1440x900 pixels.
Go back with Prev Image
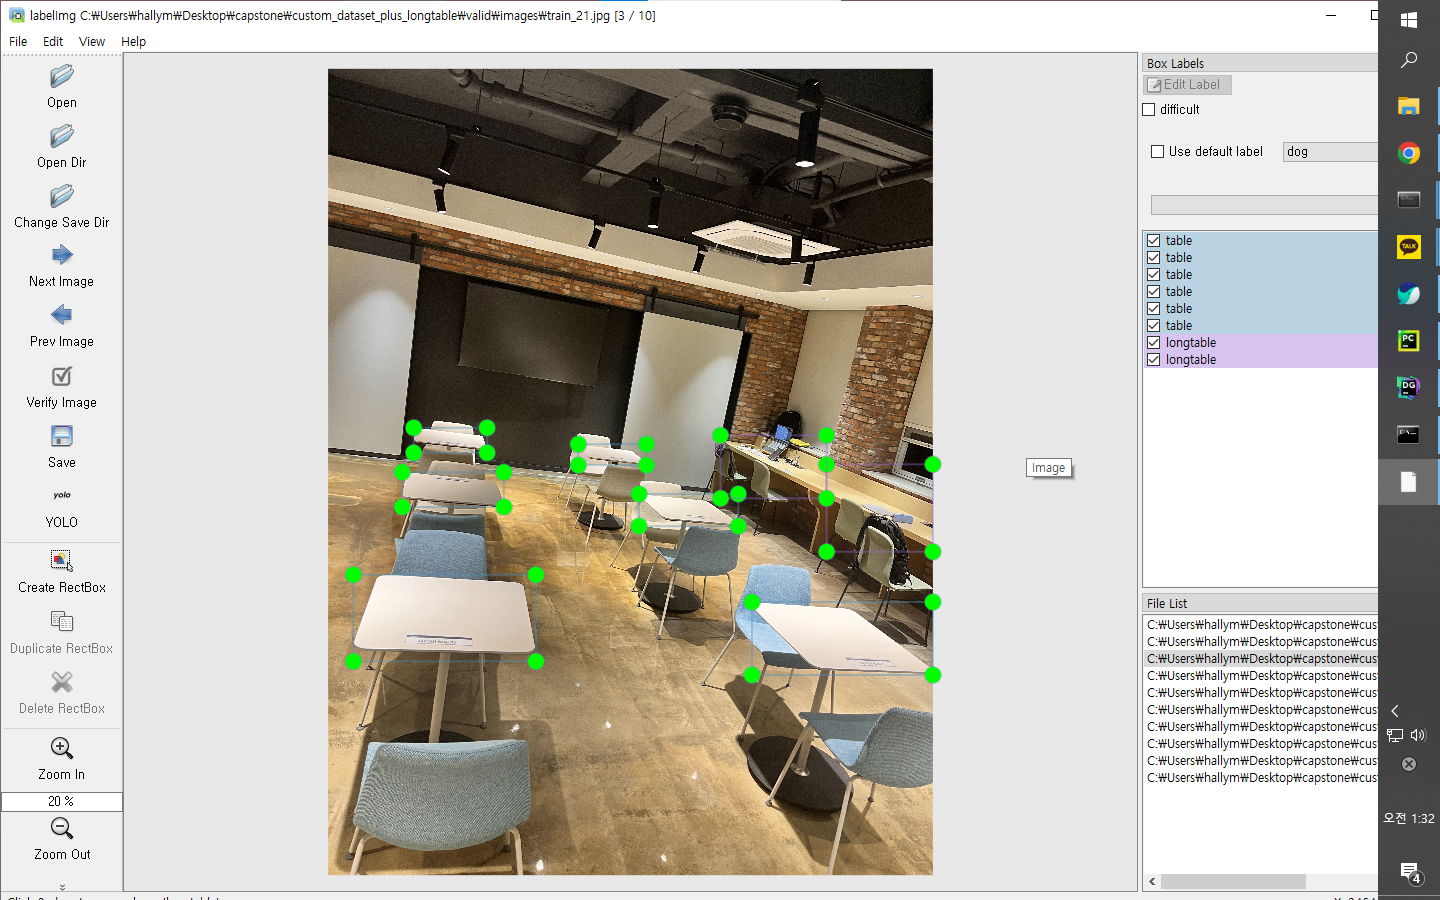(x=61, y=327)
